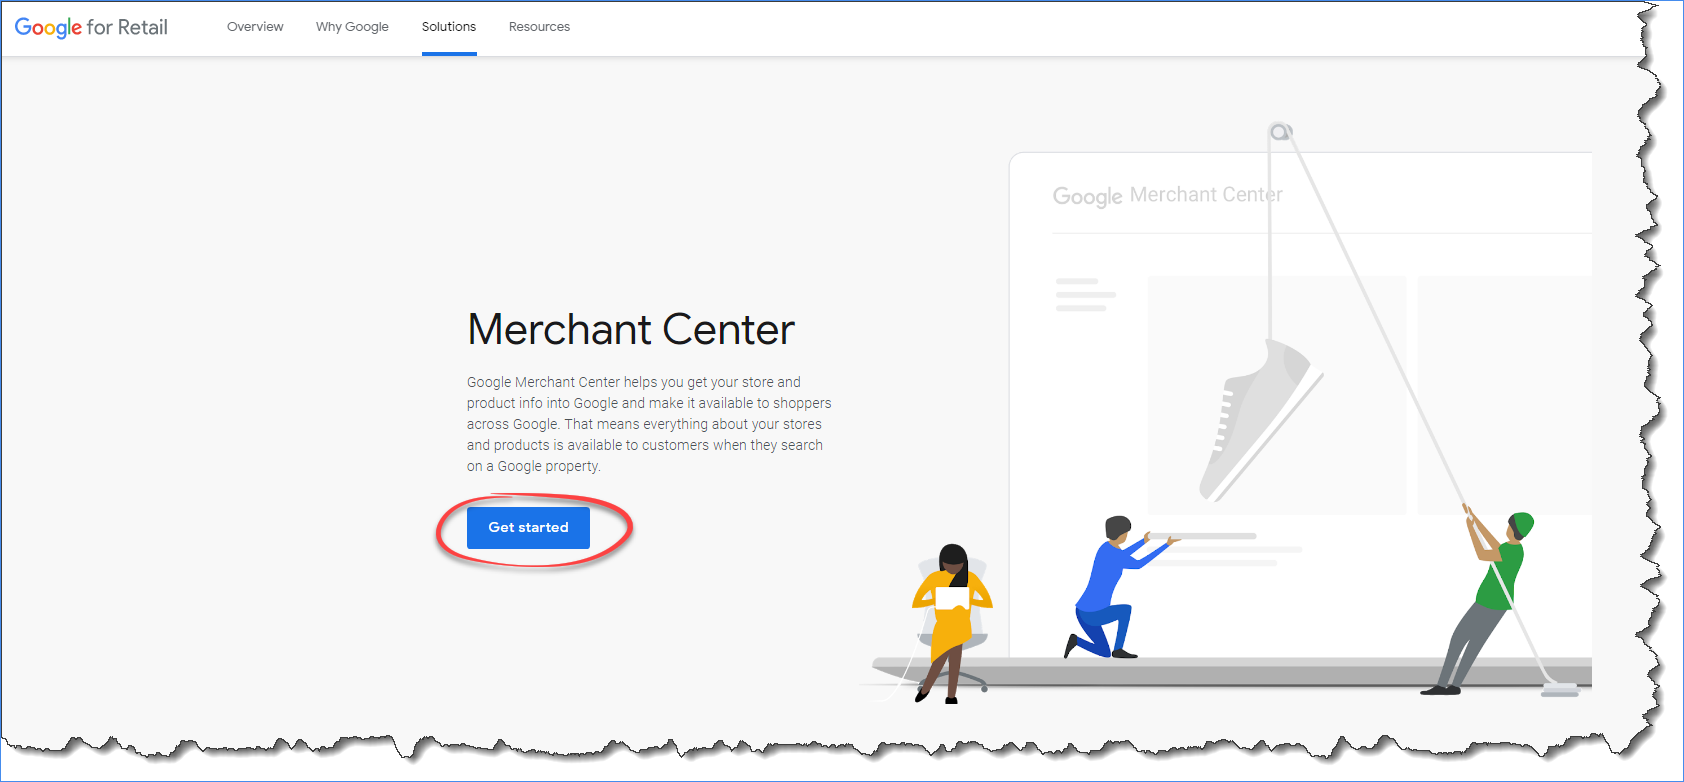This screenshot has height=782, width=1684.
Task: Click the Google for Retail logo
Action: click(x=91, y=27)
